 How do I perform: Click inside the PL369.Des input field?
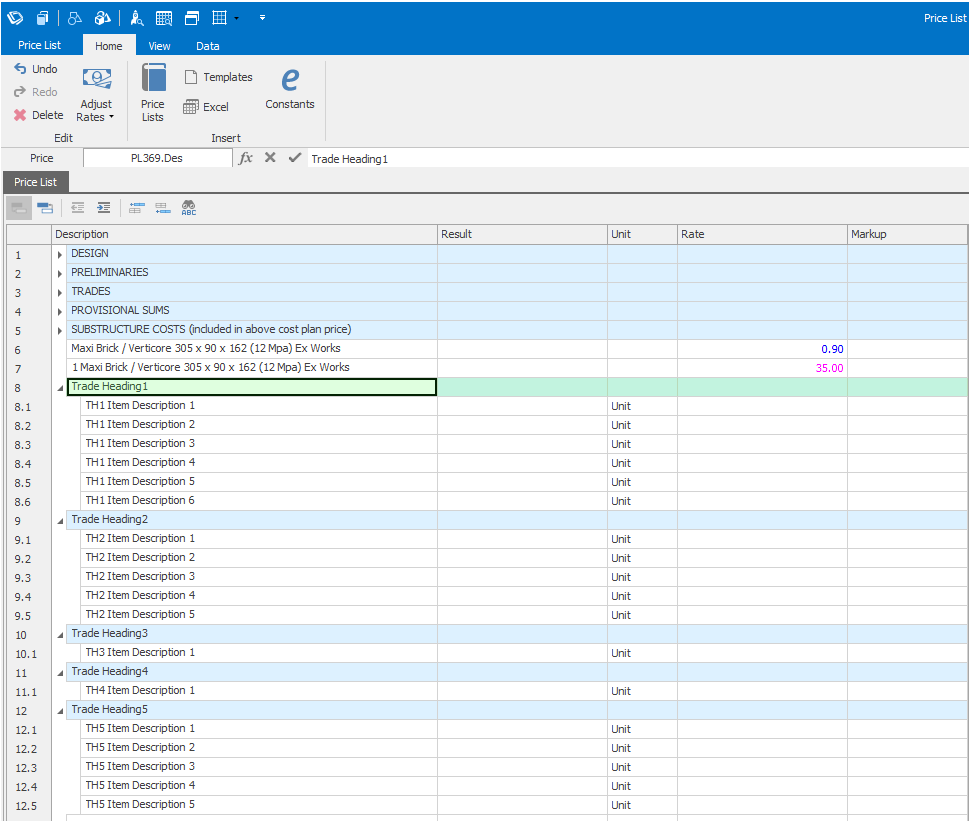155,157
